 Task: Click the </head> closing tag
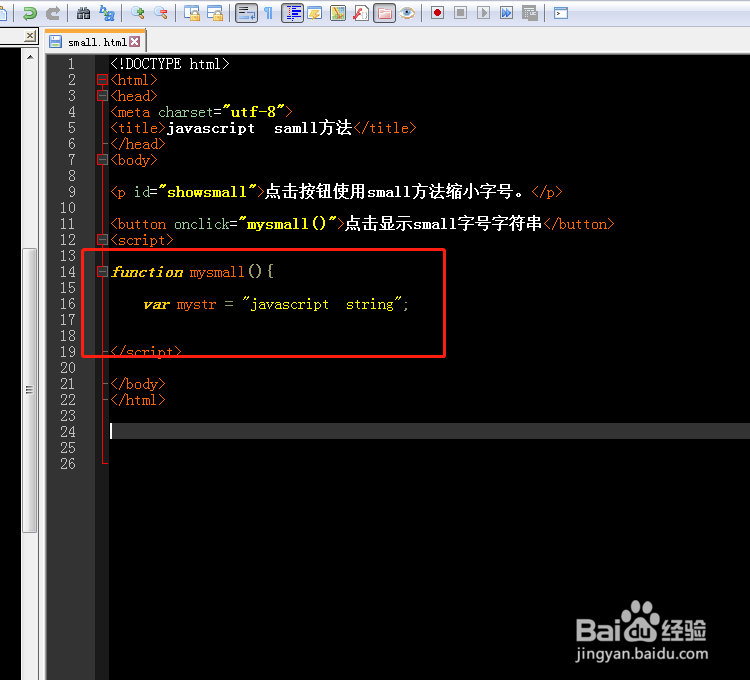(138, 144)
